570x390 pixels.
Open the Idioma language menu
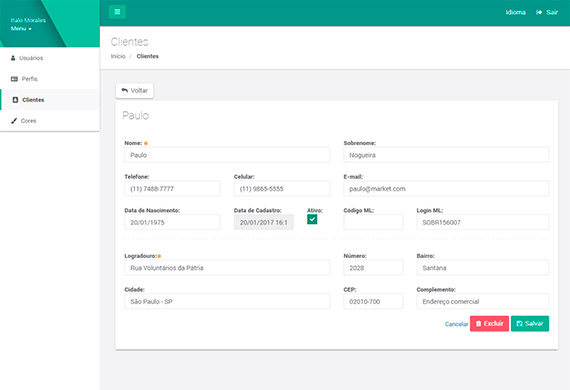click(x=515, y=12)
